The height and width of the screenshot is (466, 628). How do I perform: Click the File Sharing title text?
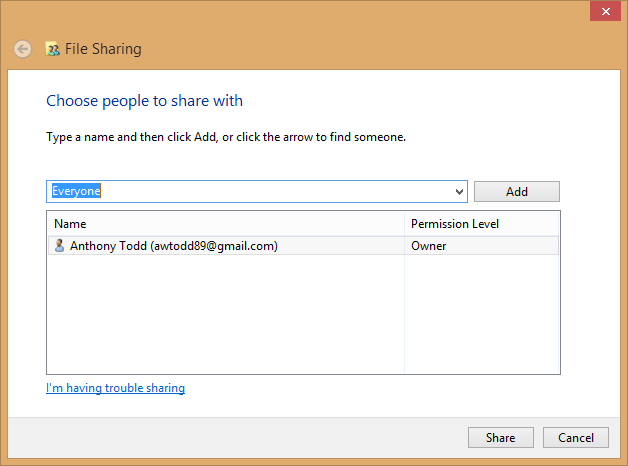[103, 49]
